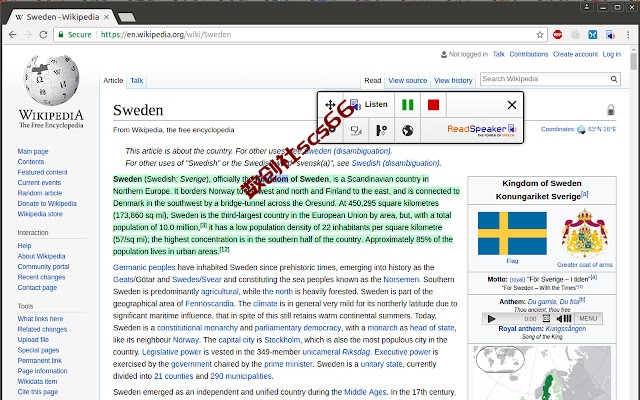640x400 pixels.
Task: Open the anthem player MENU button
Action: [x=588, y=318]
